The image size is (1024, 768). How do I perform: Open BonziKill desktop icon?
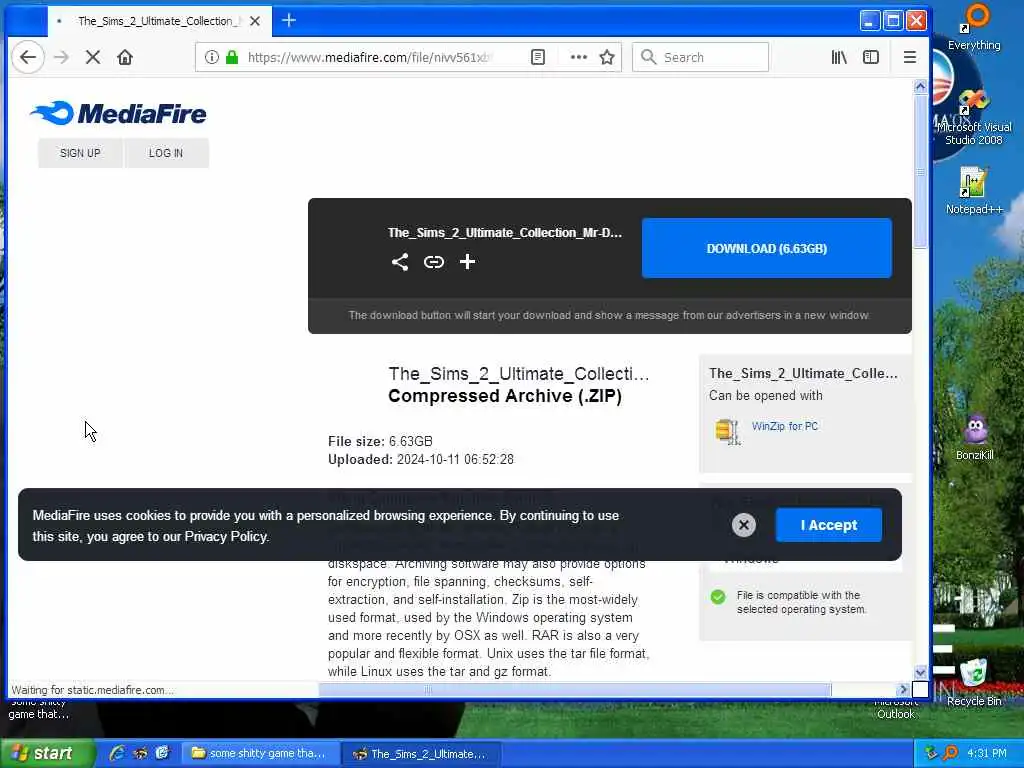point(975,437)
